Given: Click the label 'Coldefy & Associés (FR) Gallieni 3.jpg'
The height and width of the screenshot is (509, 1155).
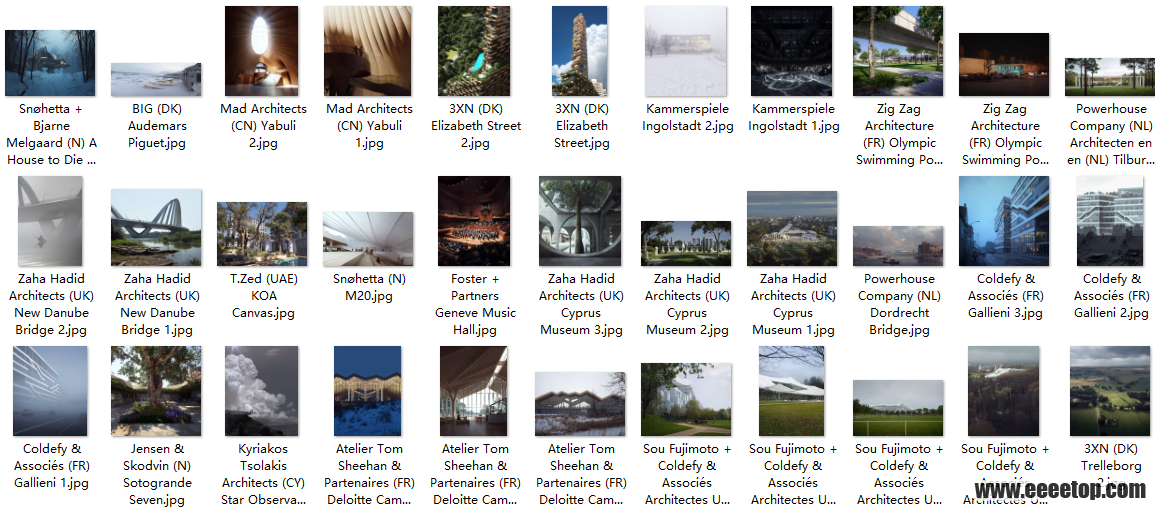Looking at the screenshot, I should (x=1005, y=295).
